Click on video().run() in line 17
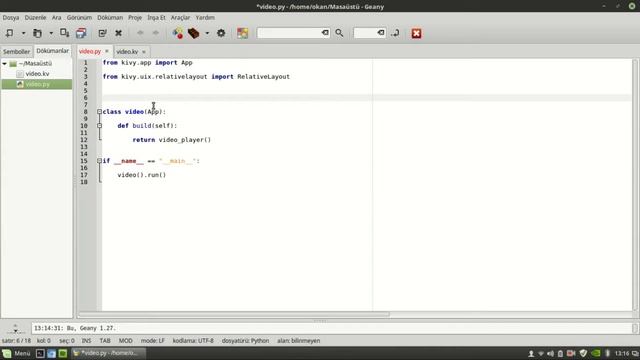The height and width of the screenshot is (360, 640). click(142, 175)
